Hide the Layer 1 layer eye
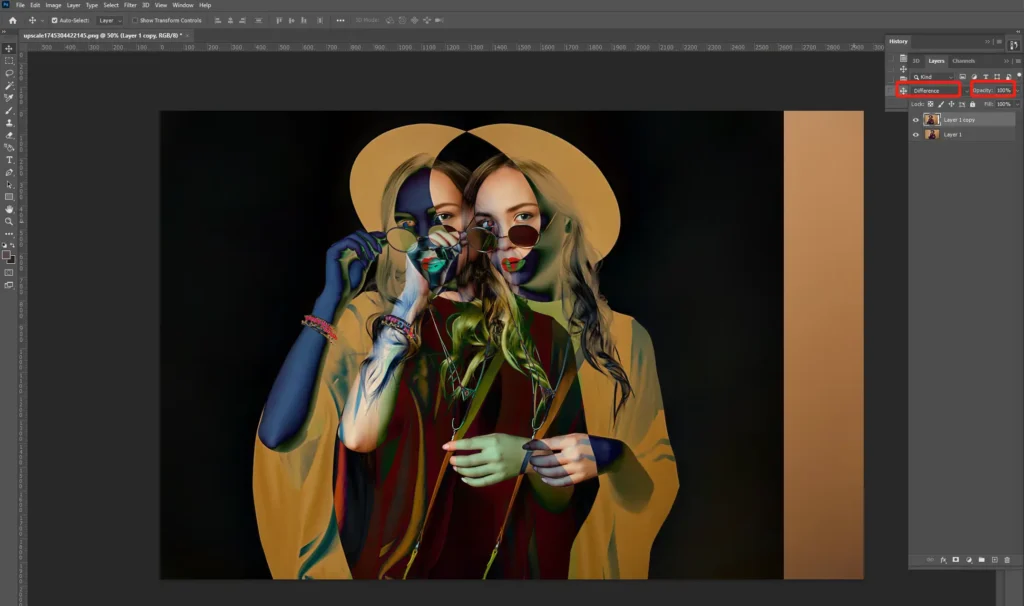The height and width of the screenshot is (606, 1024). click(916, 135)
